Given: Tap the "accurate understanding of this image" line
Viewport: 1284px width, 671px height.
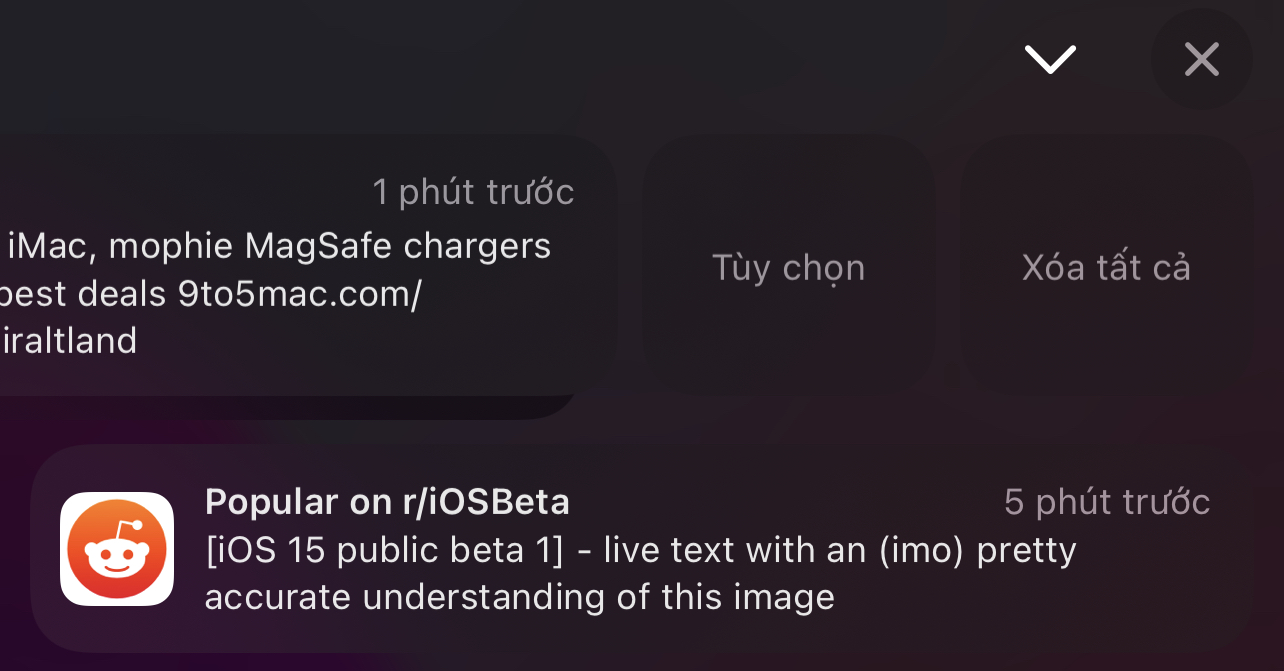Looking at the screenshot, I should (x=519, y=597).
